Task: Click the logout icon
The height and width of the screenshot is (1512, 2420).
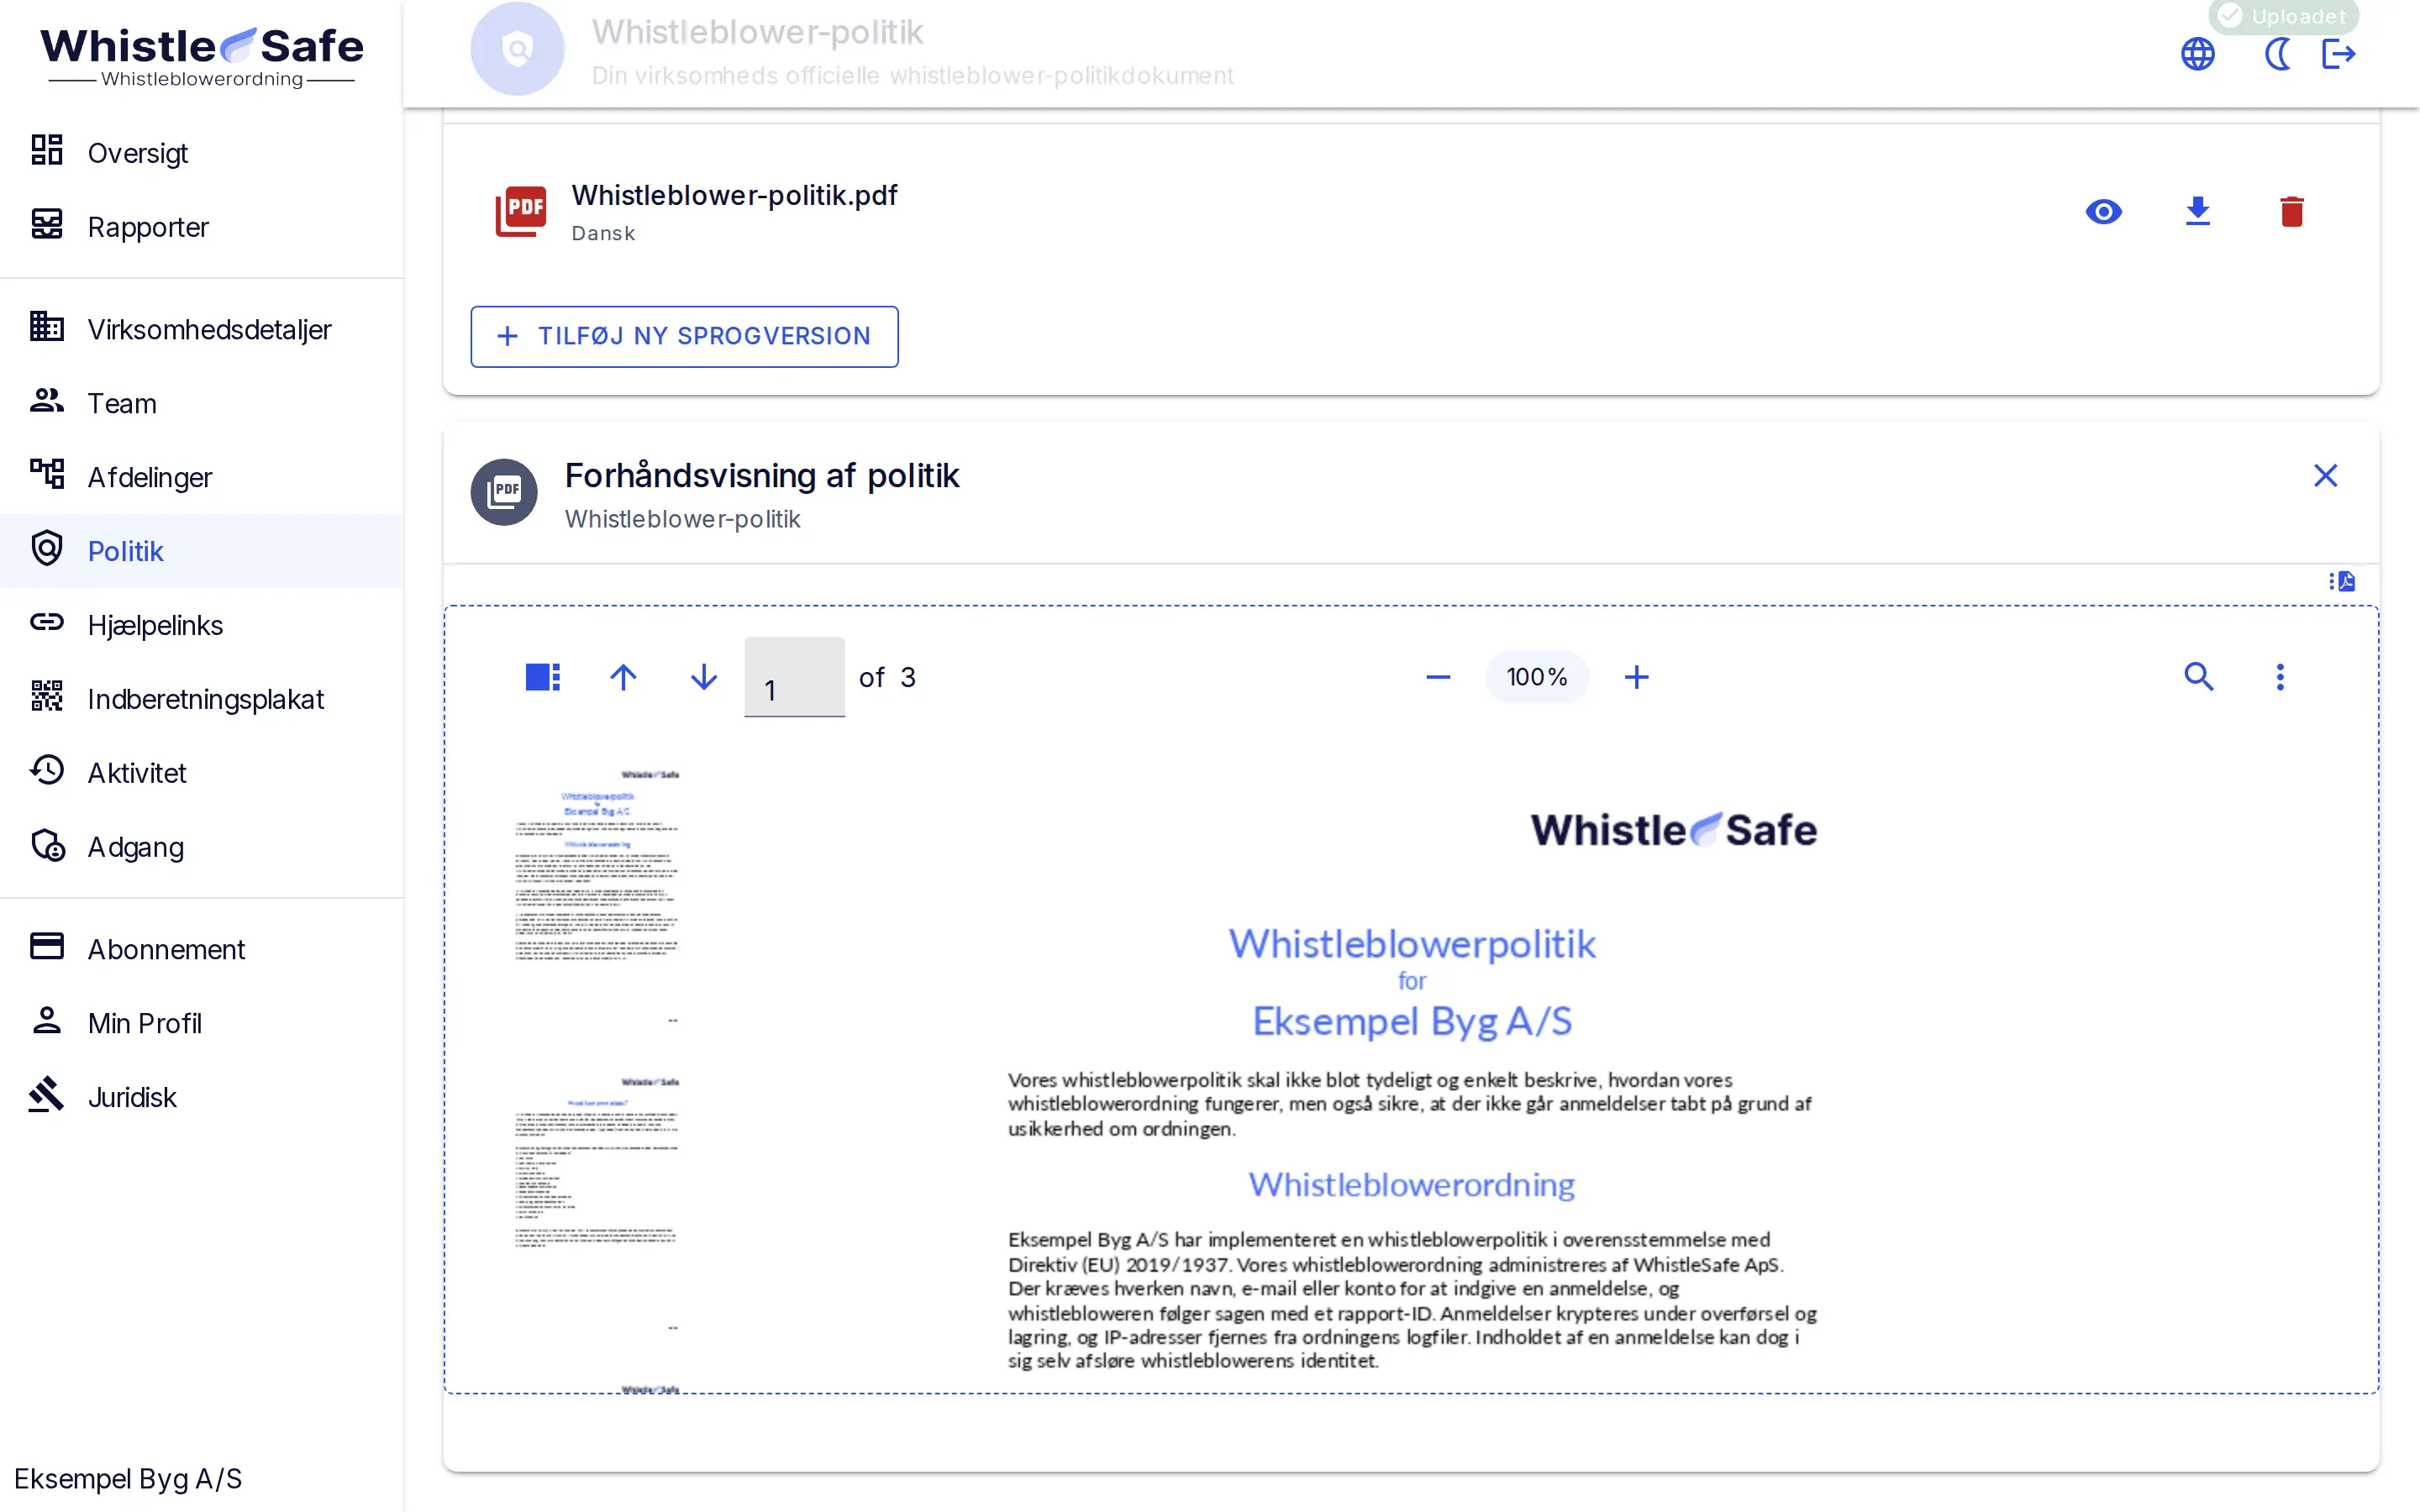Action: tap(2339, 54)
